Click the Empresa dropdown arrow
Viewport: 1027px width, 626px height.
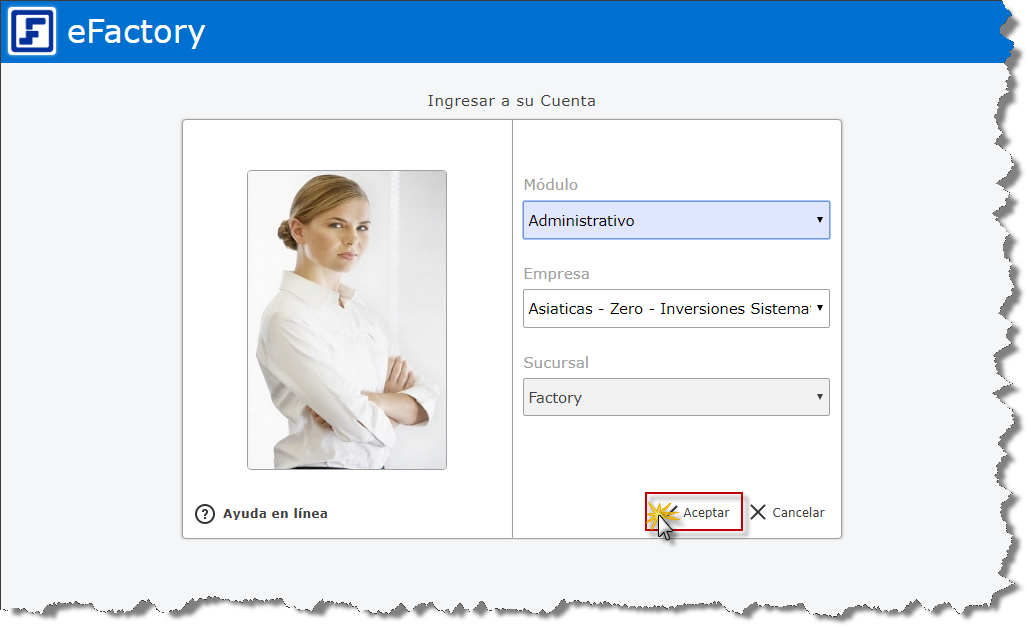click(819, 309)
